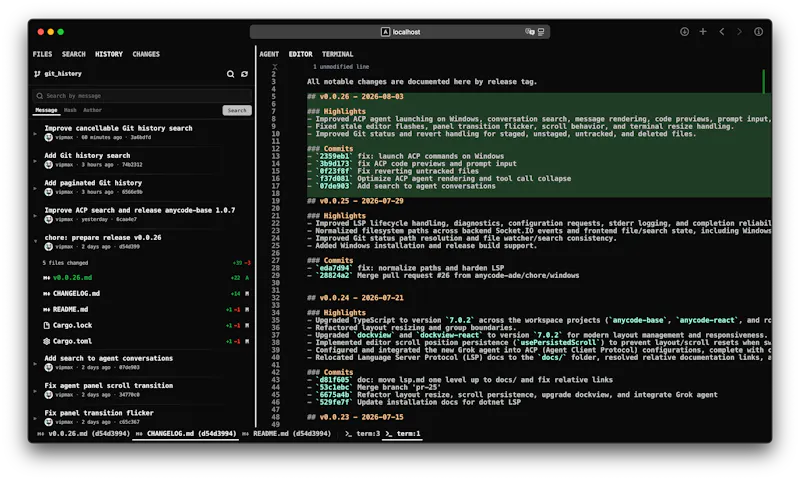Screen dimensions: 800x480
Task: Expand 'Improve ACP search and release' commit arrow
Action: click(x=35, y=216)
